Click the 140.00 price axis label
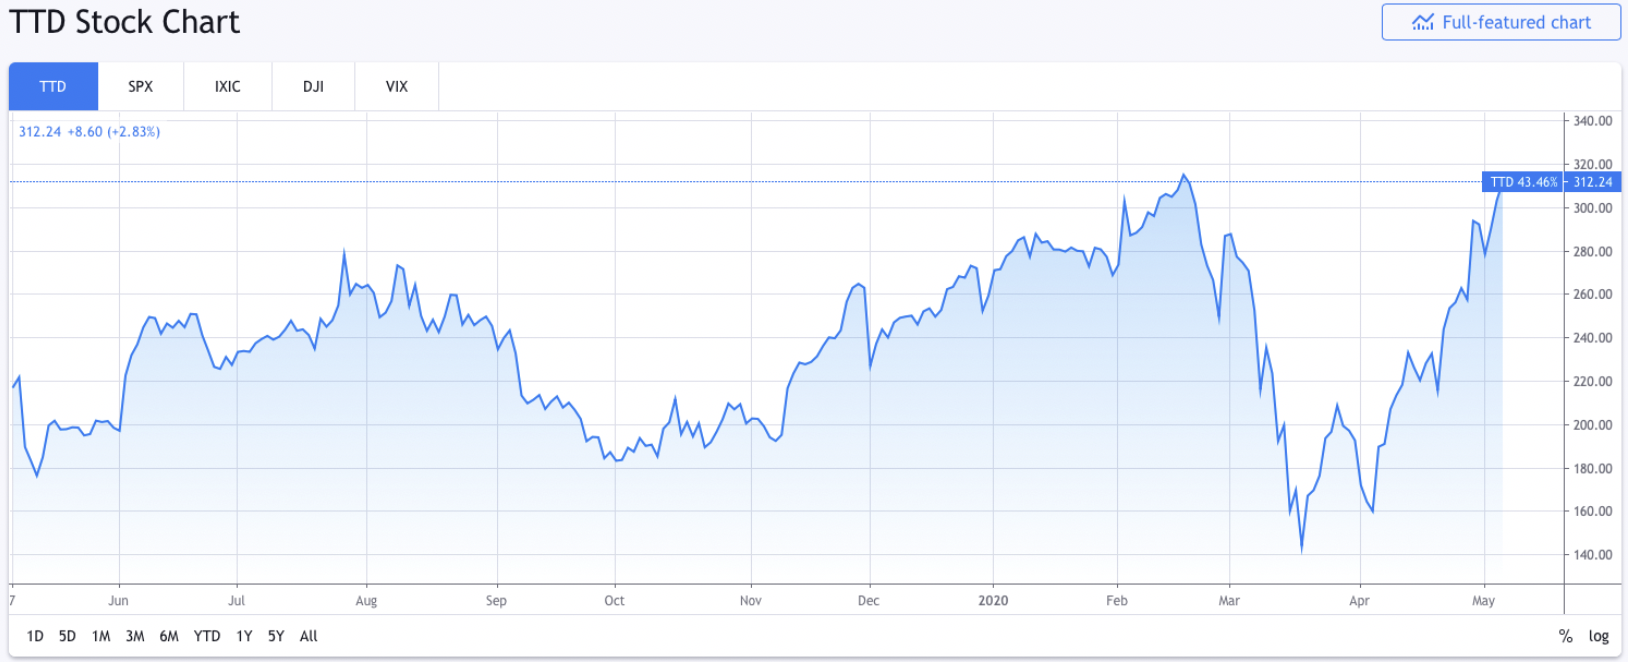Screen dimensions: 1630x664 (x=1593, y=555)
